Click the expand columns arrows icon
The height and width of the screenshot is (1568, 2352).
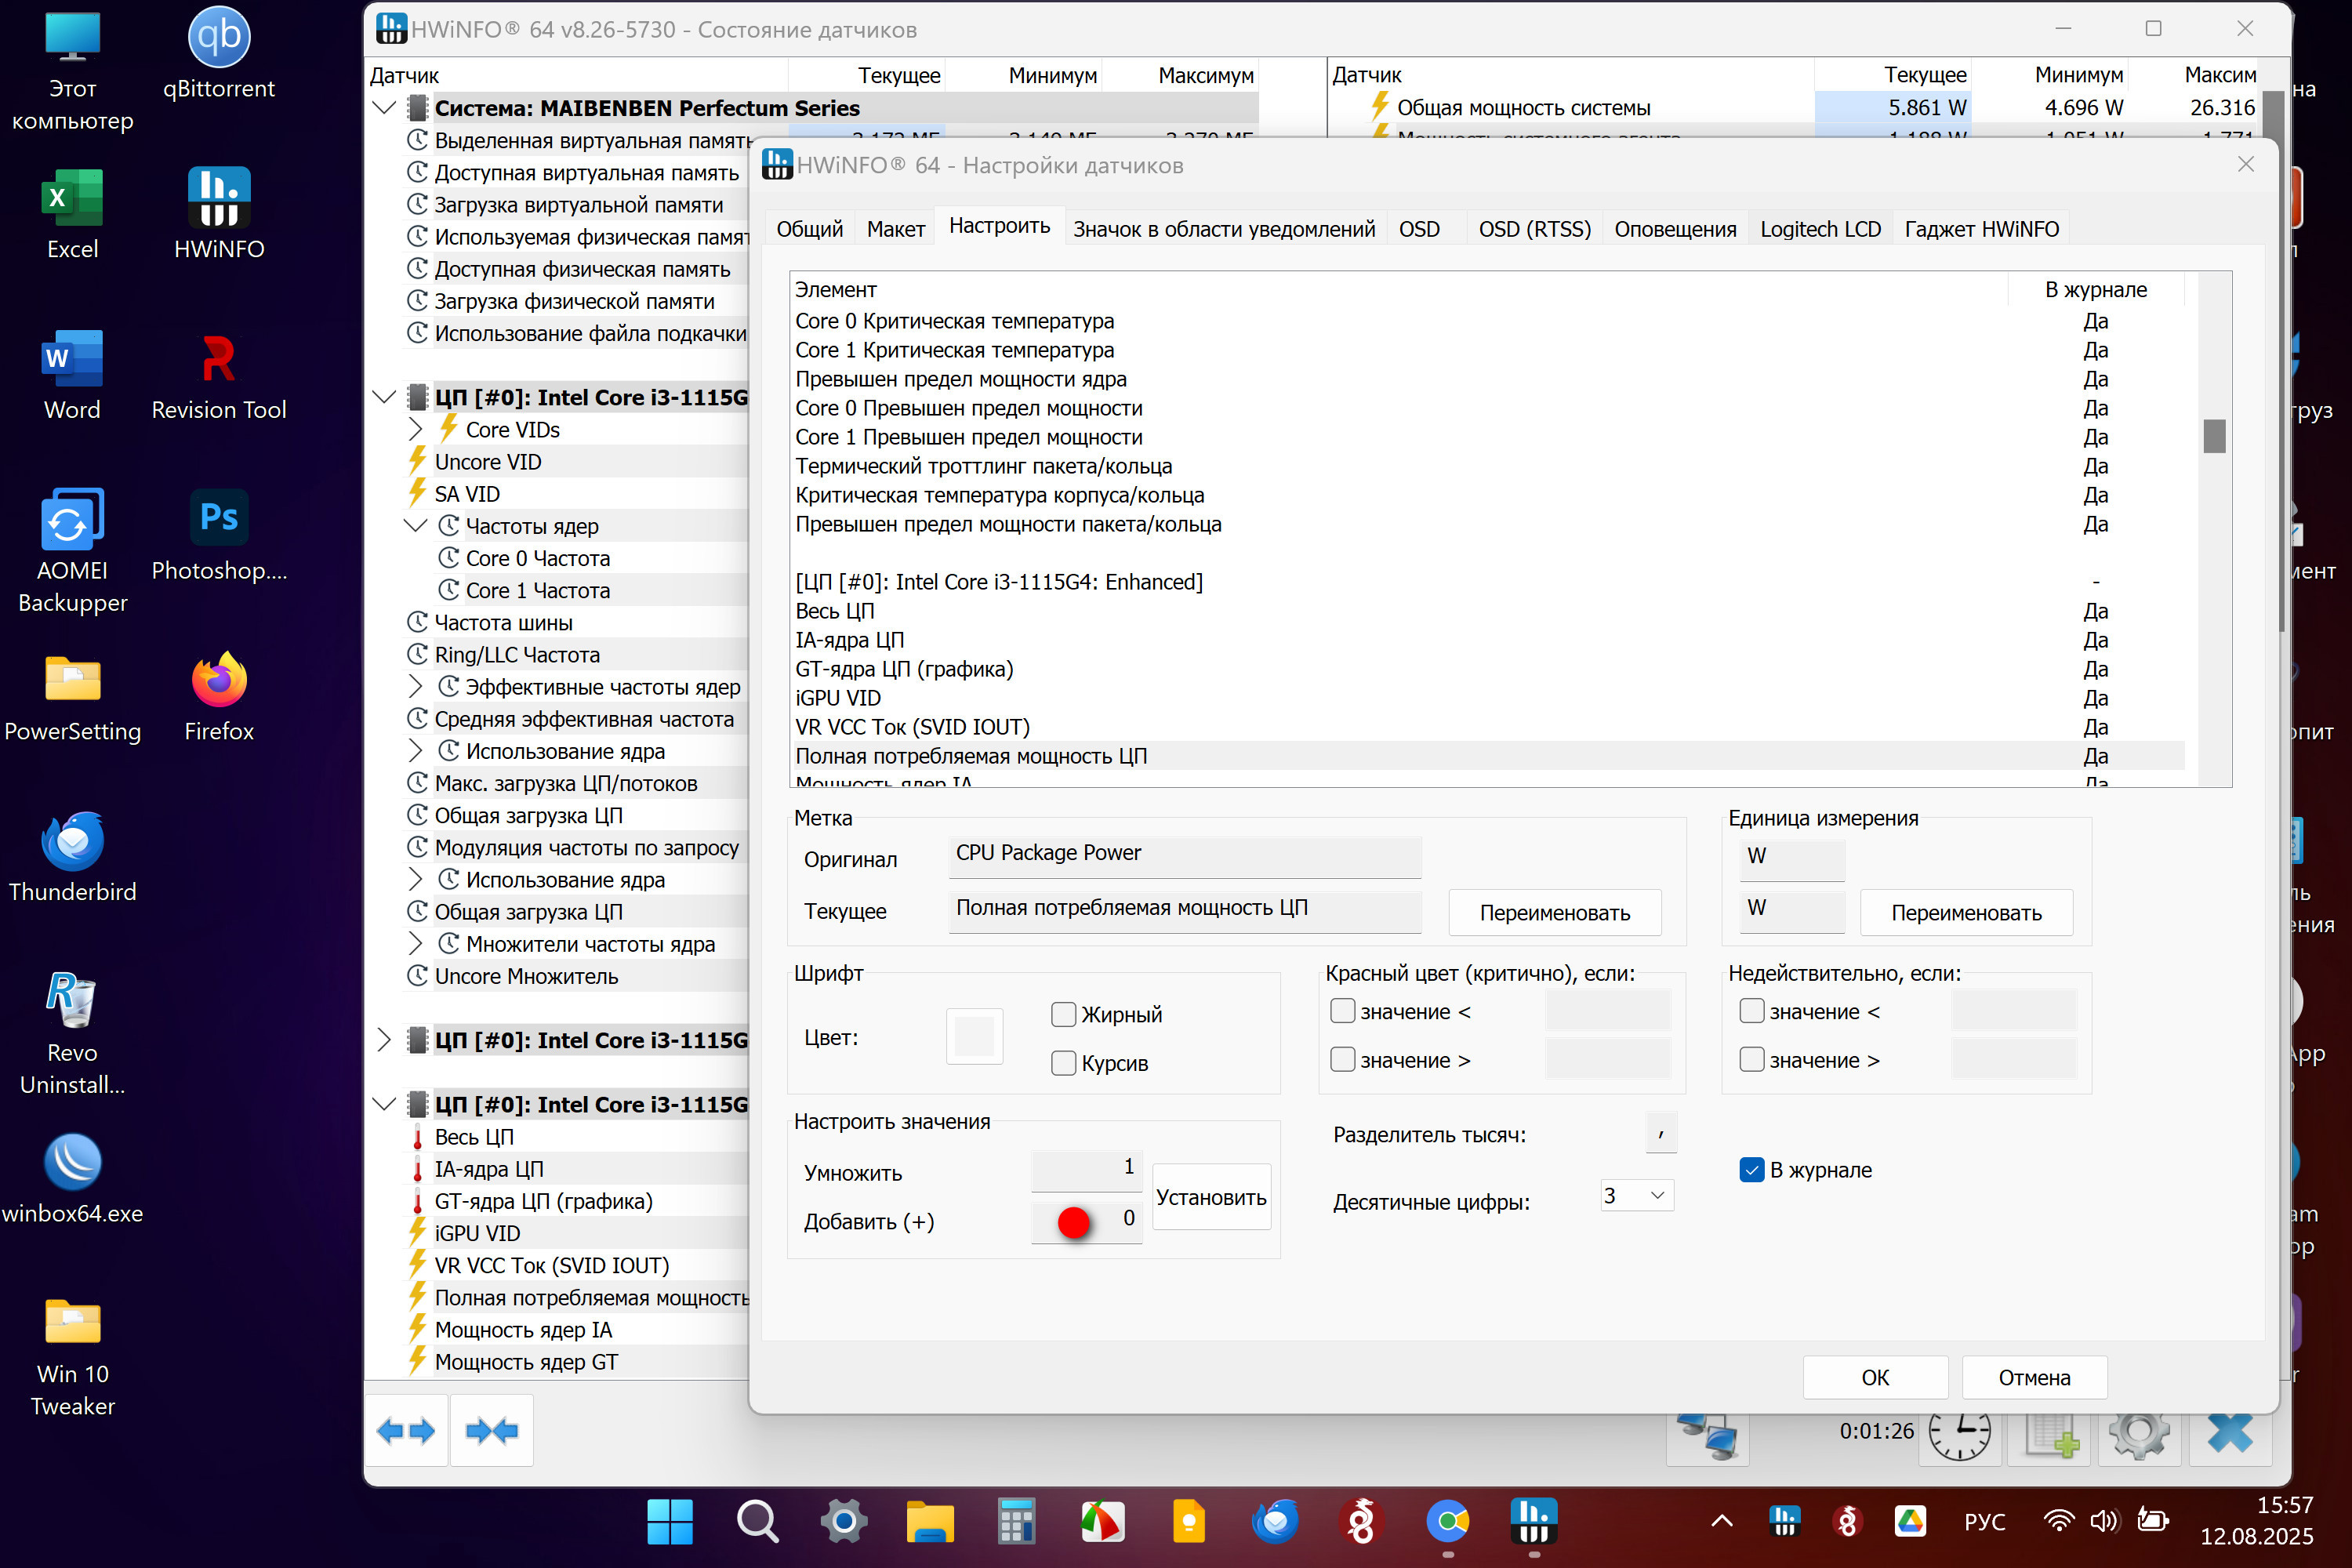click(406, 1431)
